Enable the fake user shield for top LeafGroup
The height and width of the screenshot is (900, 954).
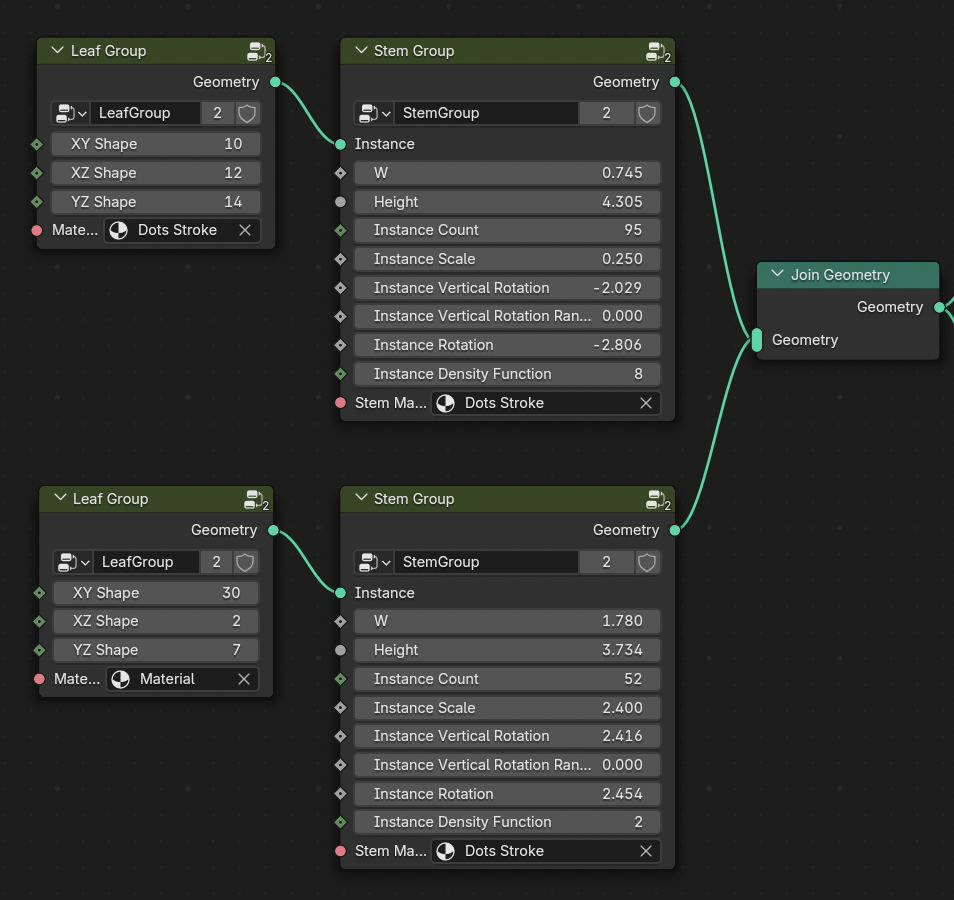(246, 113)
